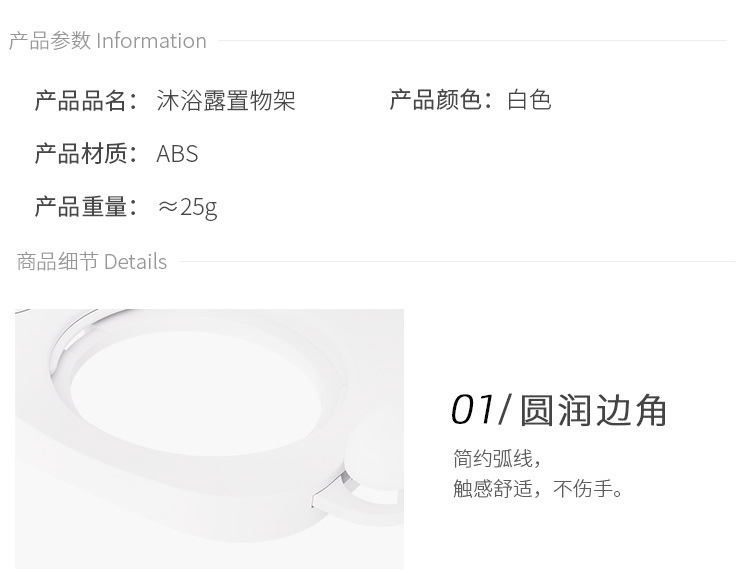This screenshot has height=573, width=750.
Task: Click the 商品细节 Details section heading
Action: (92, 262)
